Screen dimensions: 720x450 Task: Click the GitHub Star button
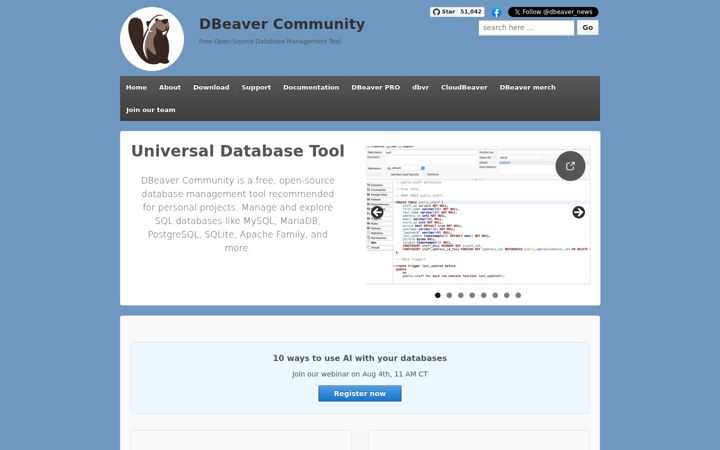[x=444, y=12]
